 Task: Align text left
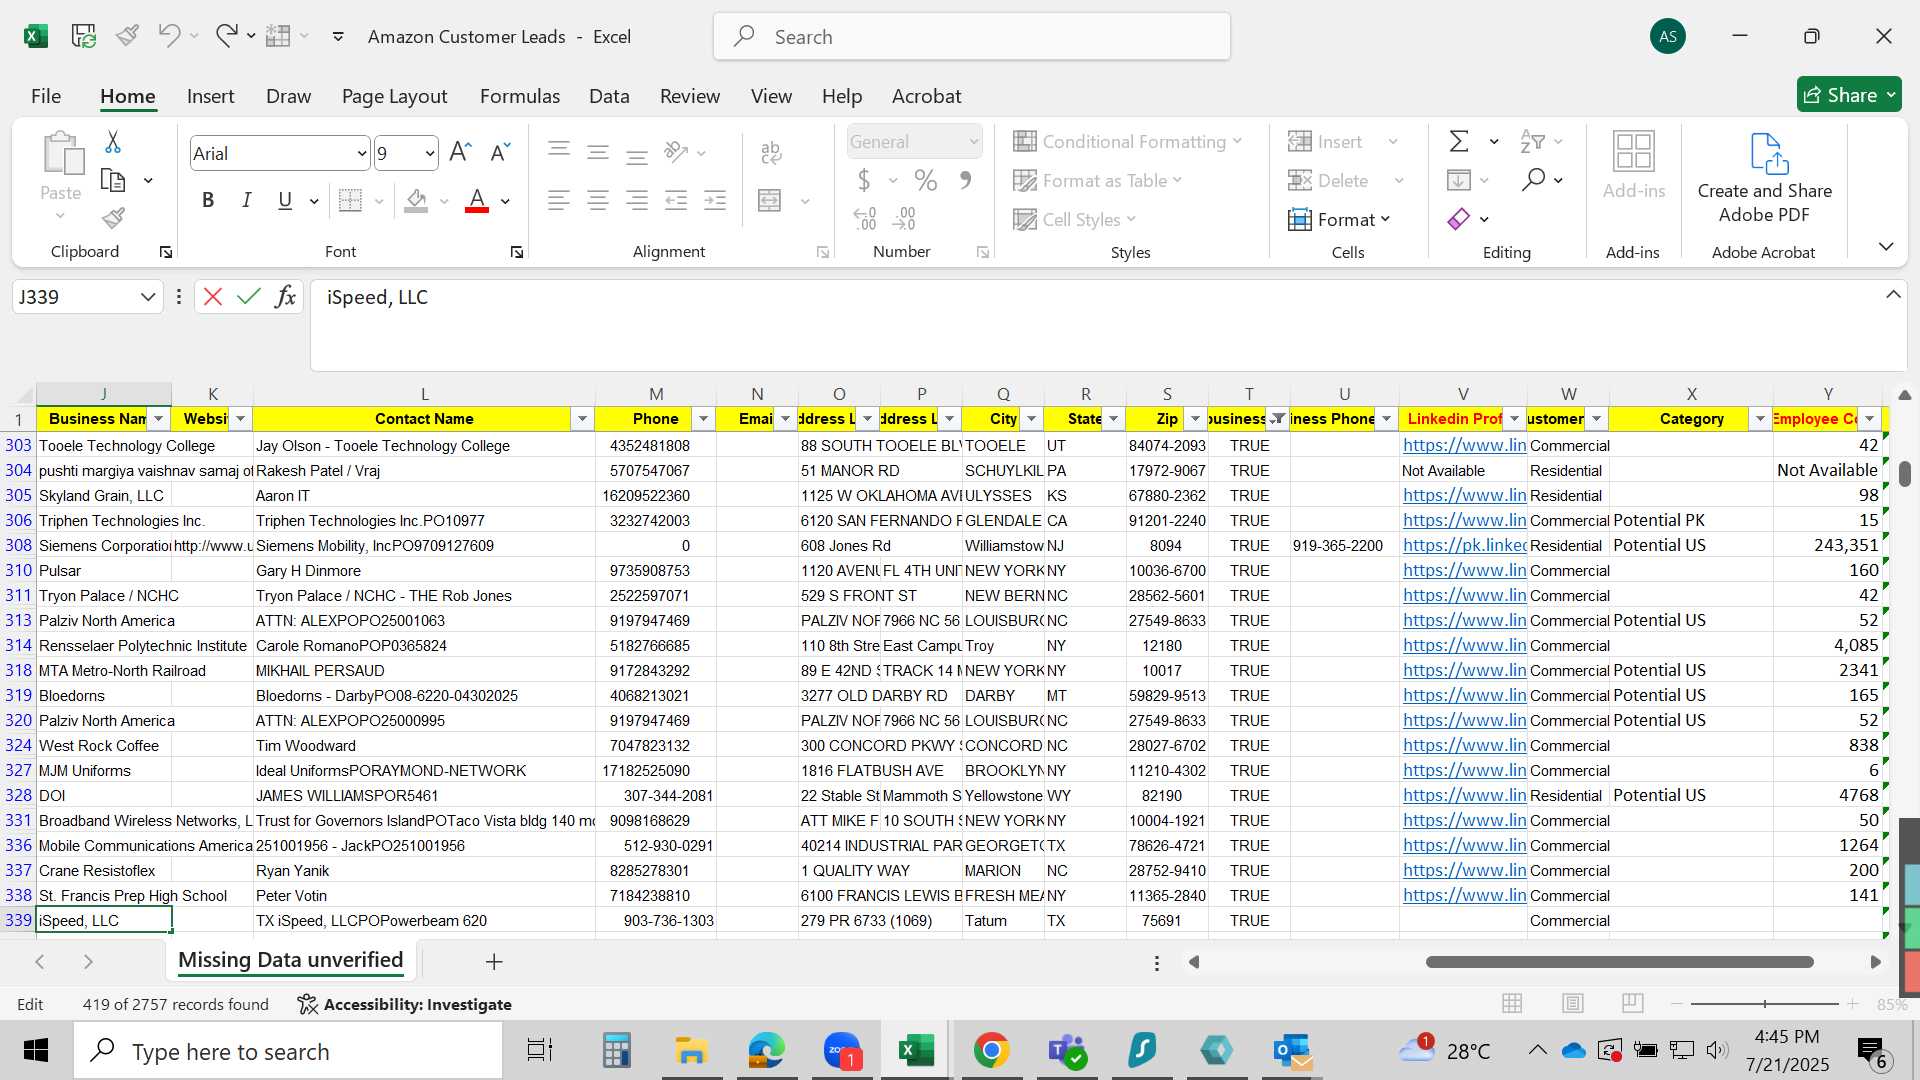point(559,201)
